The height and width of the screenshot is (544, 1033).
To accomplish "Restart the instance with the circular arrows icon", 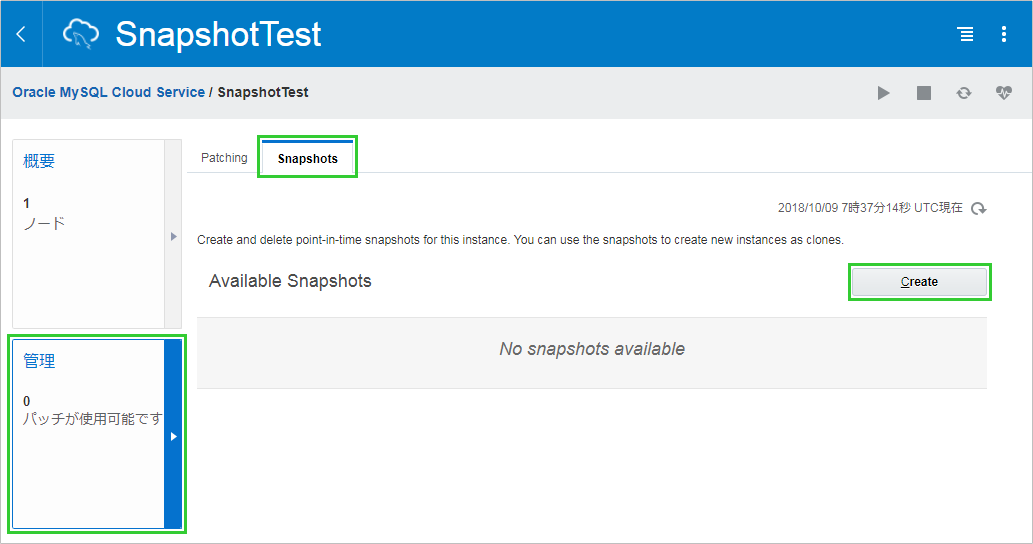I will point(964,93).
